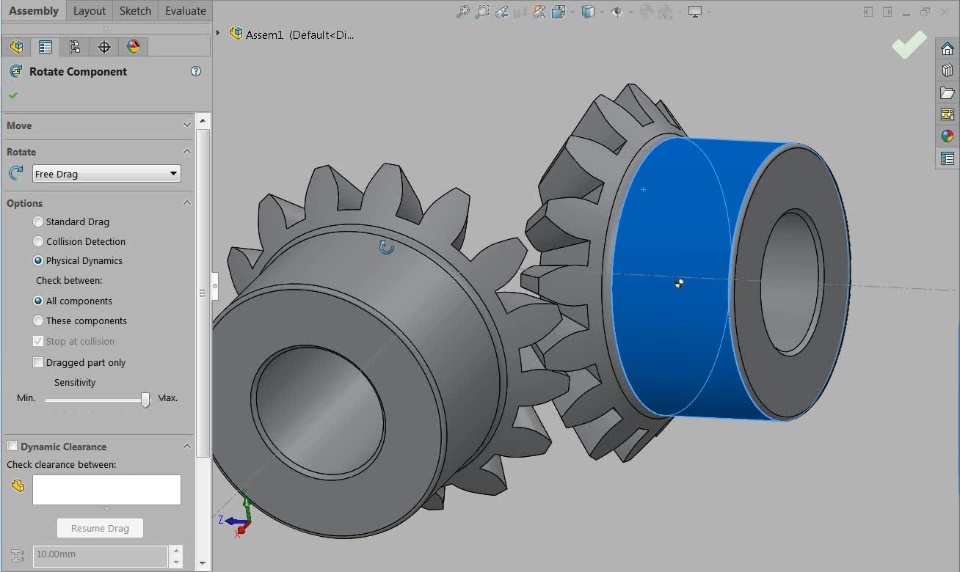Click the Zoom to Area icon
The image size is (960, 572).
coord(482,12)
